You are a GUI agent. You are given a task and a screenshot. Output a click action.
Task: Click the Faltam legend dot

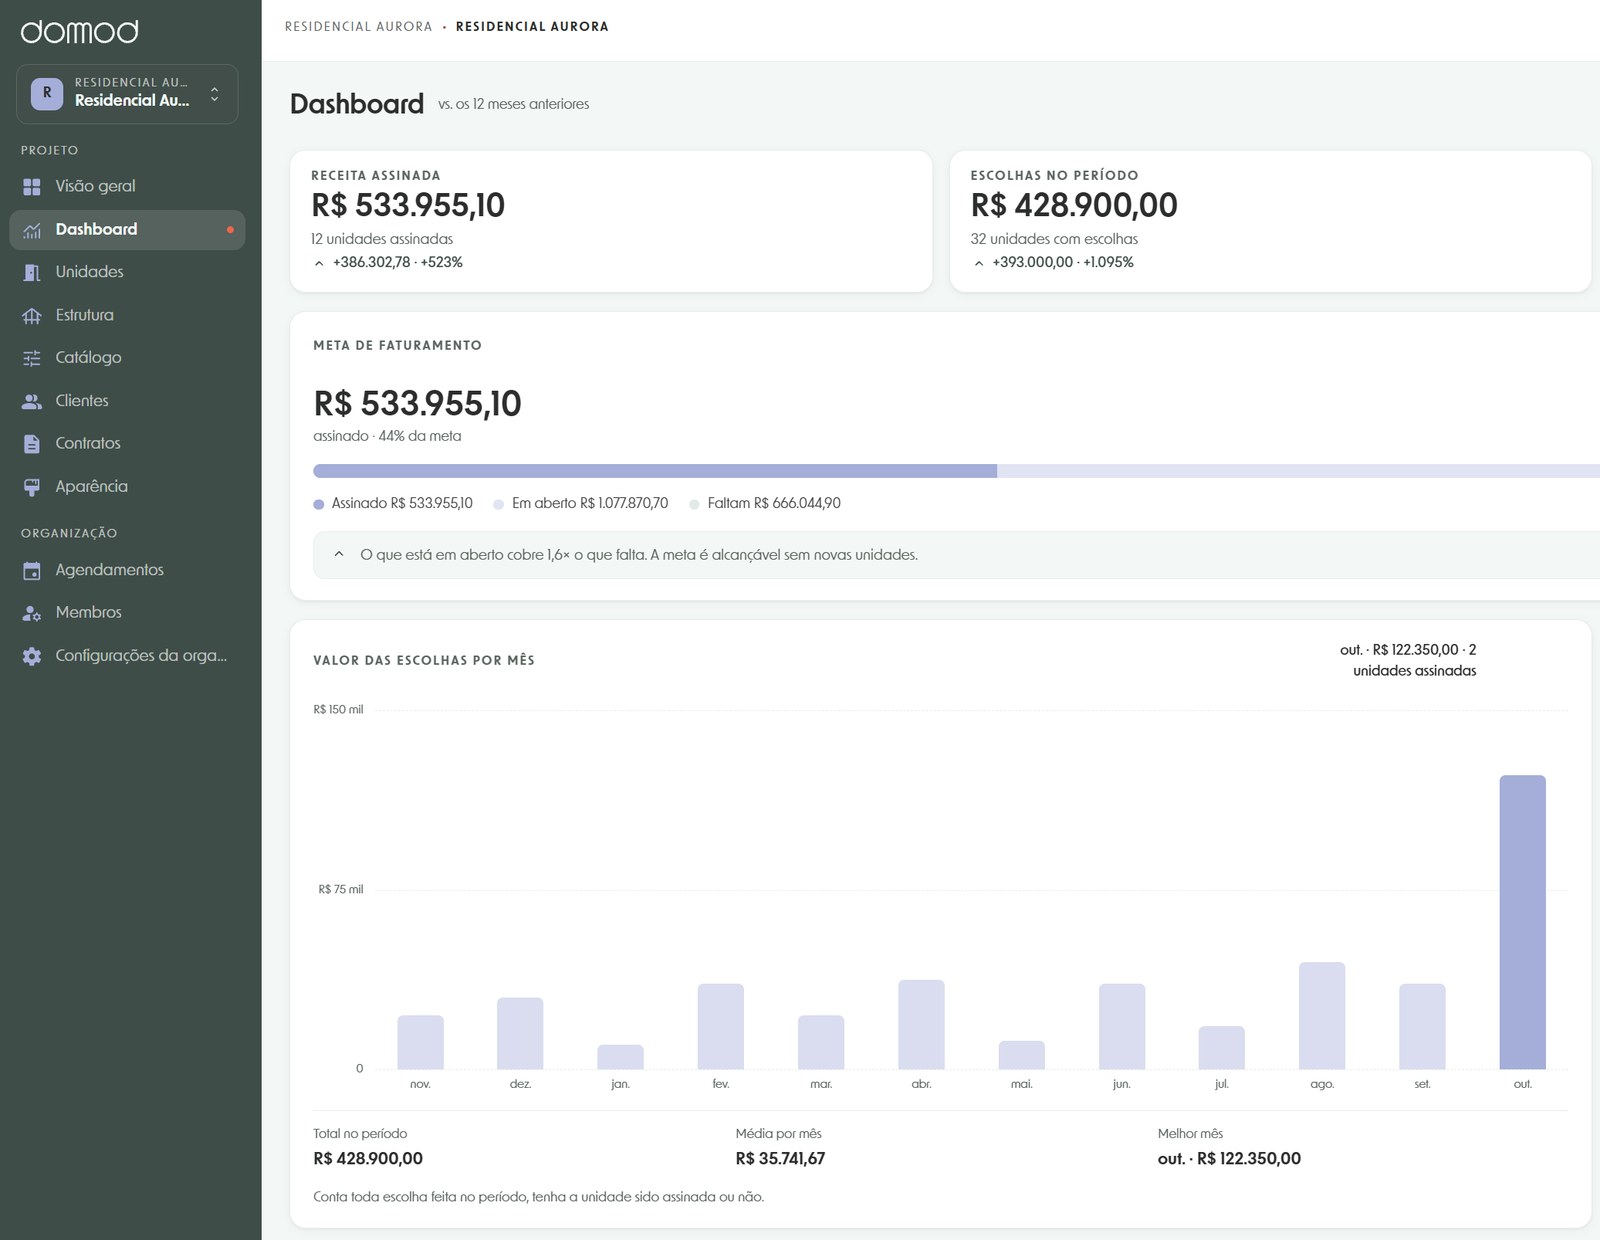tap(694, 504)
